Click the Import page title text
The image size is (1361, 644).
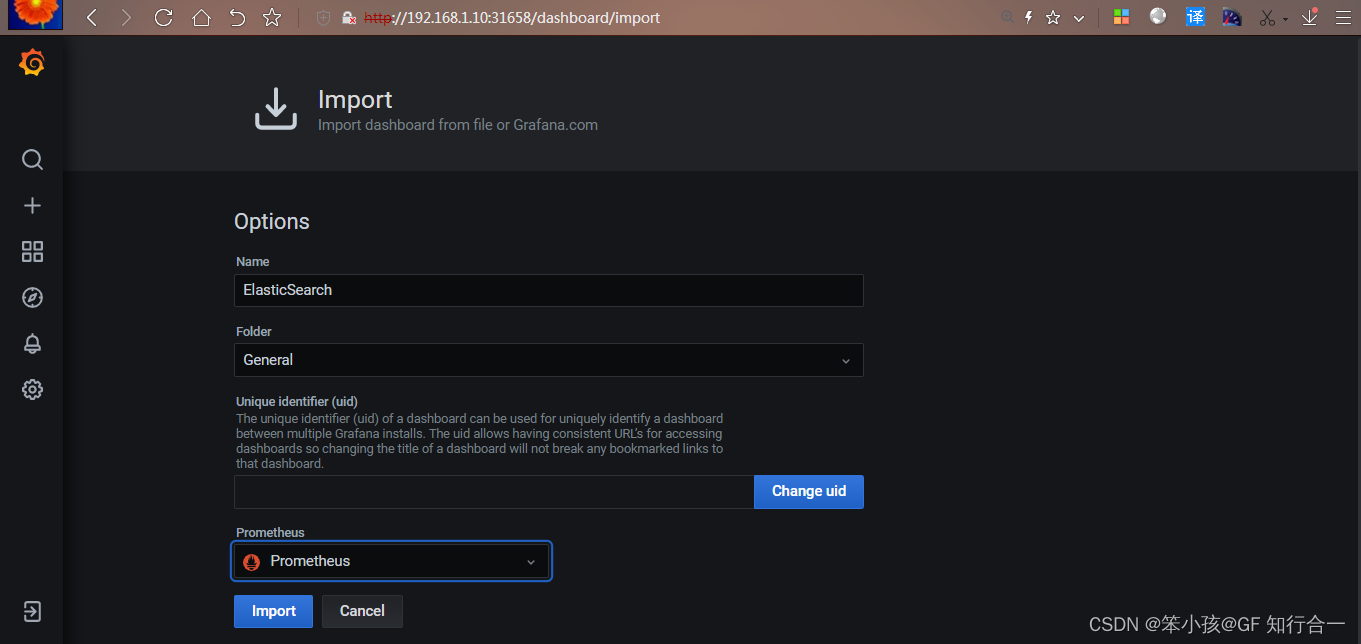[355, 100]
